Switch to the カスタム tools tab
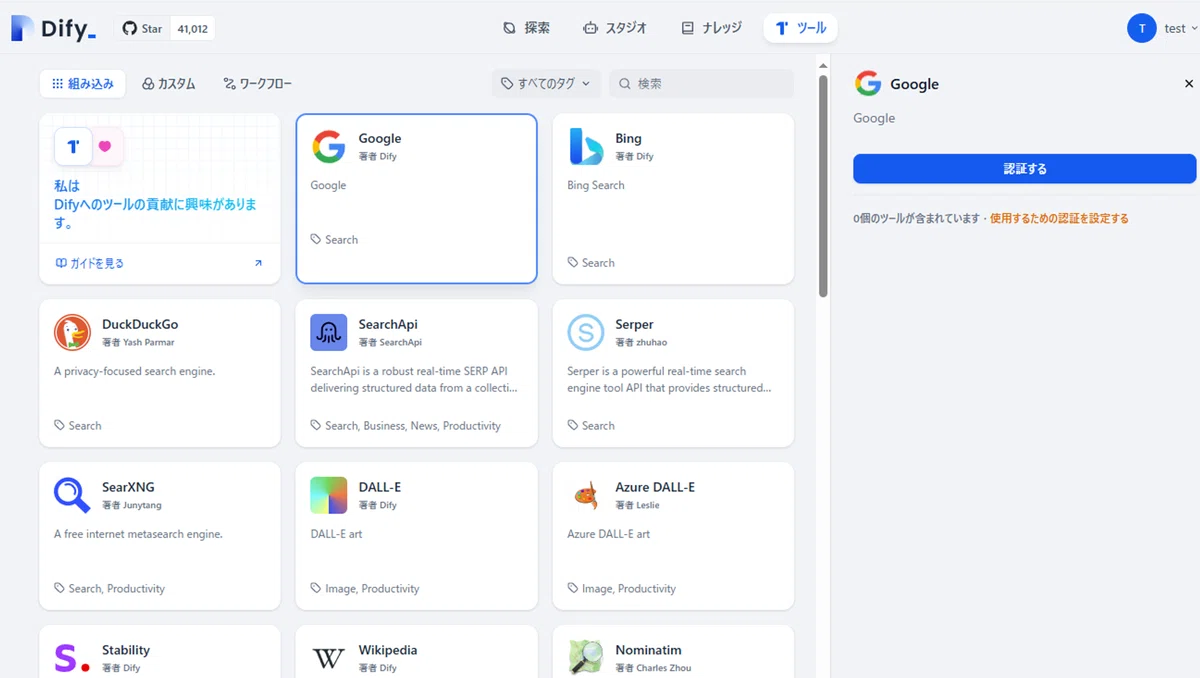Viewport: 1200px width, 678px height. (169, 84)
